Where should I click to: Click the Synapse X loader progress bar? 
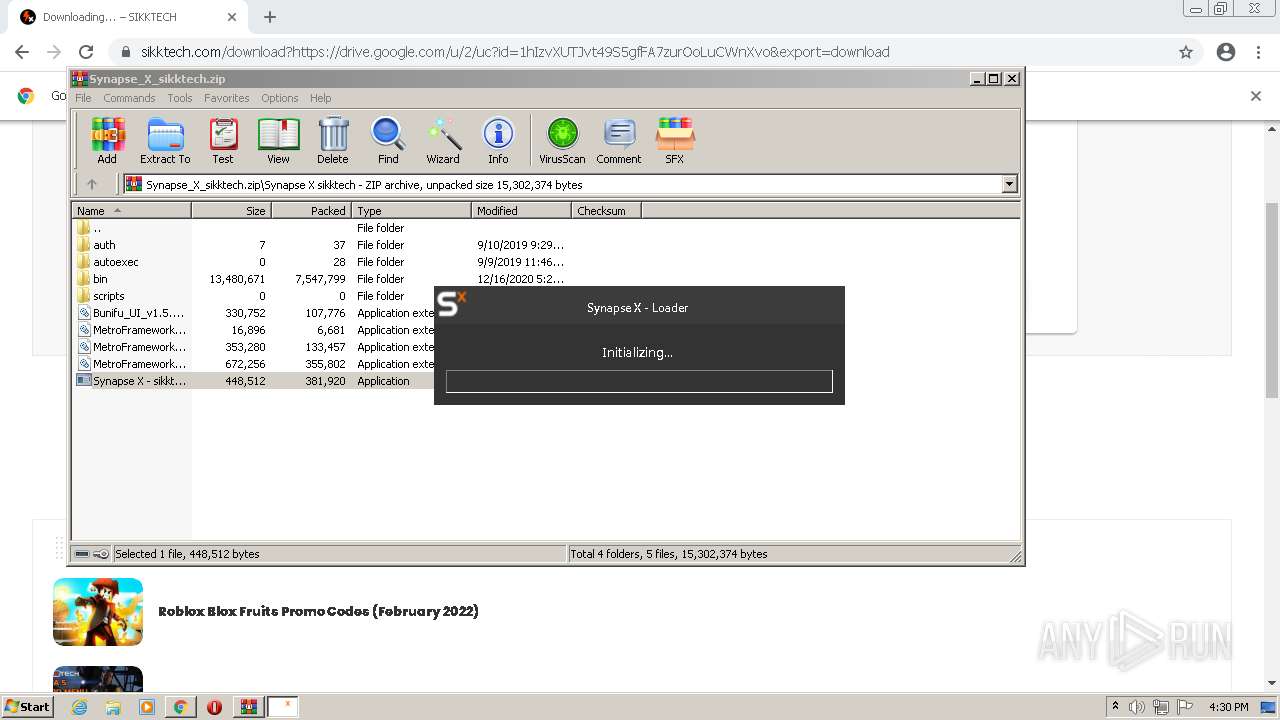point(639,381)
